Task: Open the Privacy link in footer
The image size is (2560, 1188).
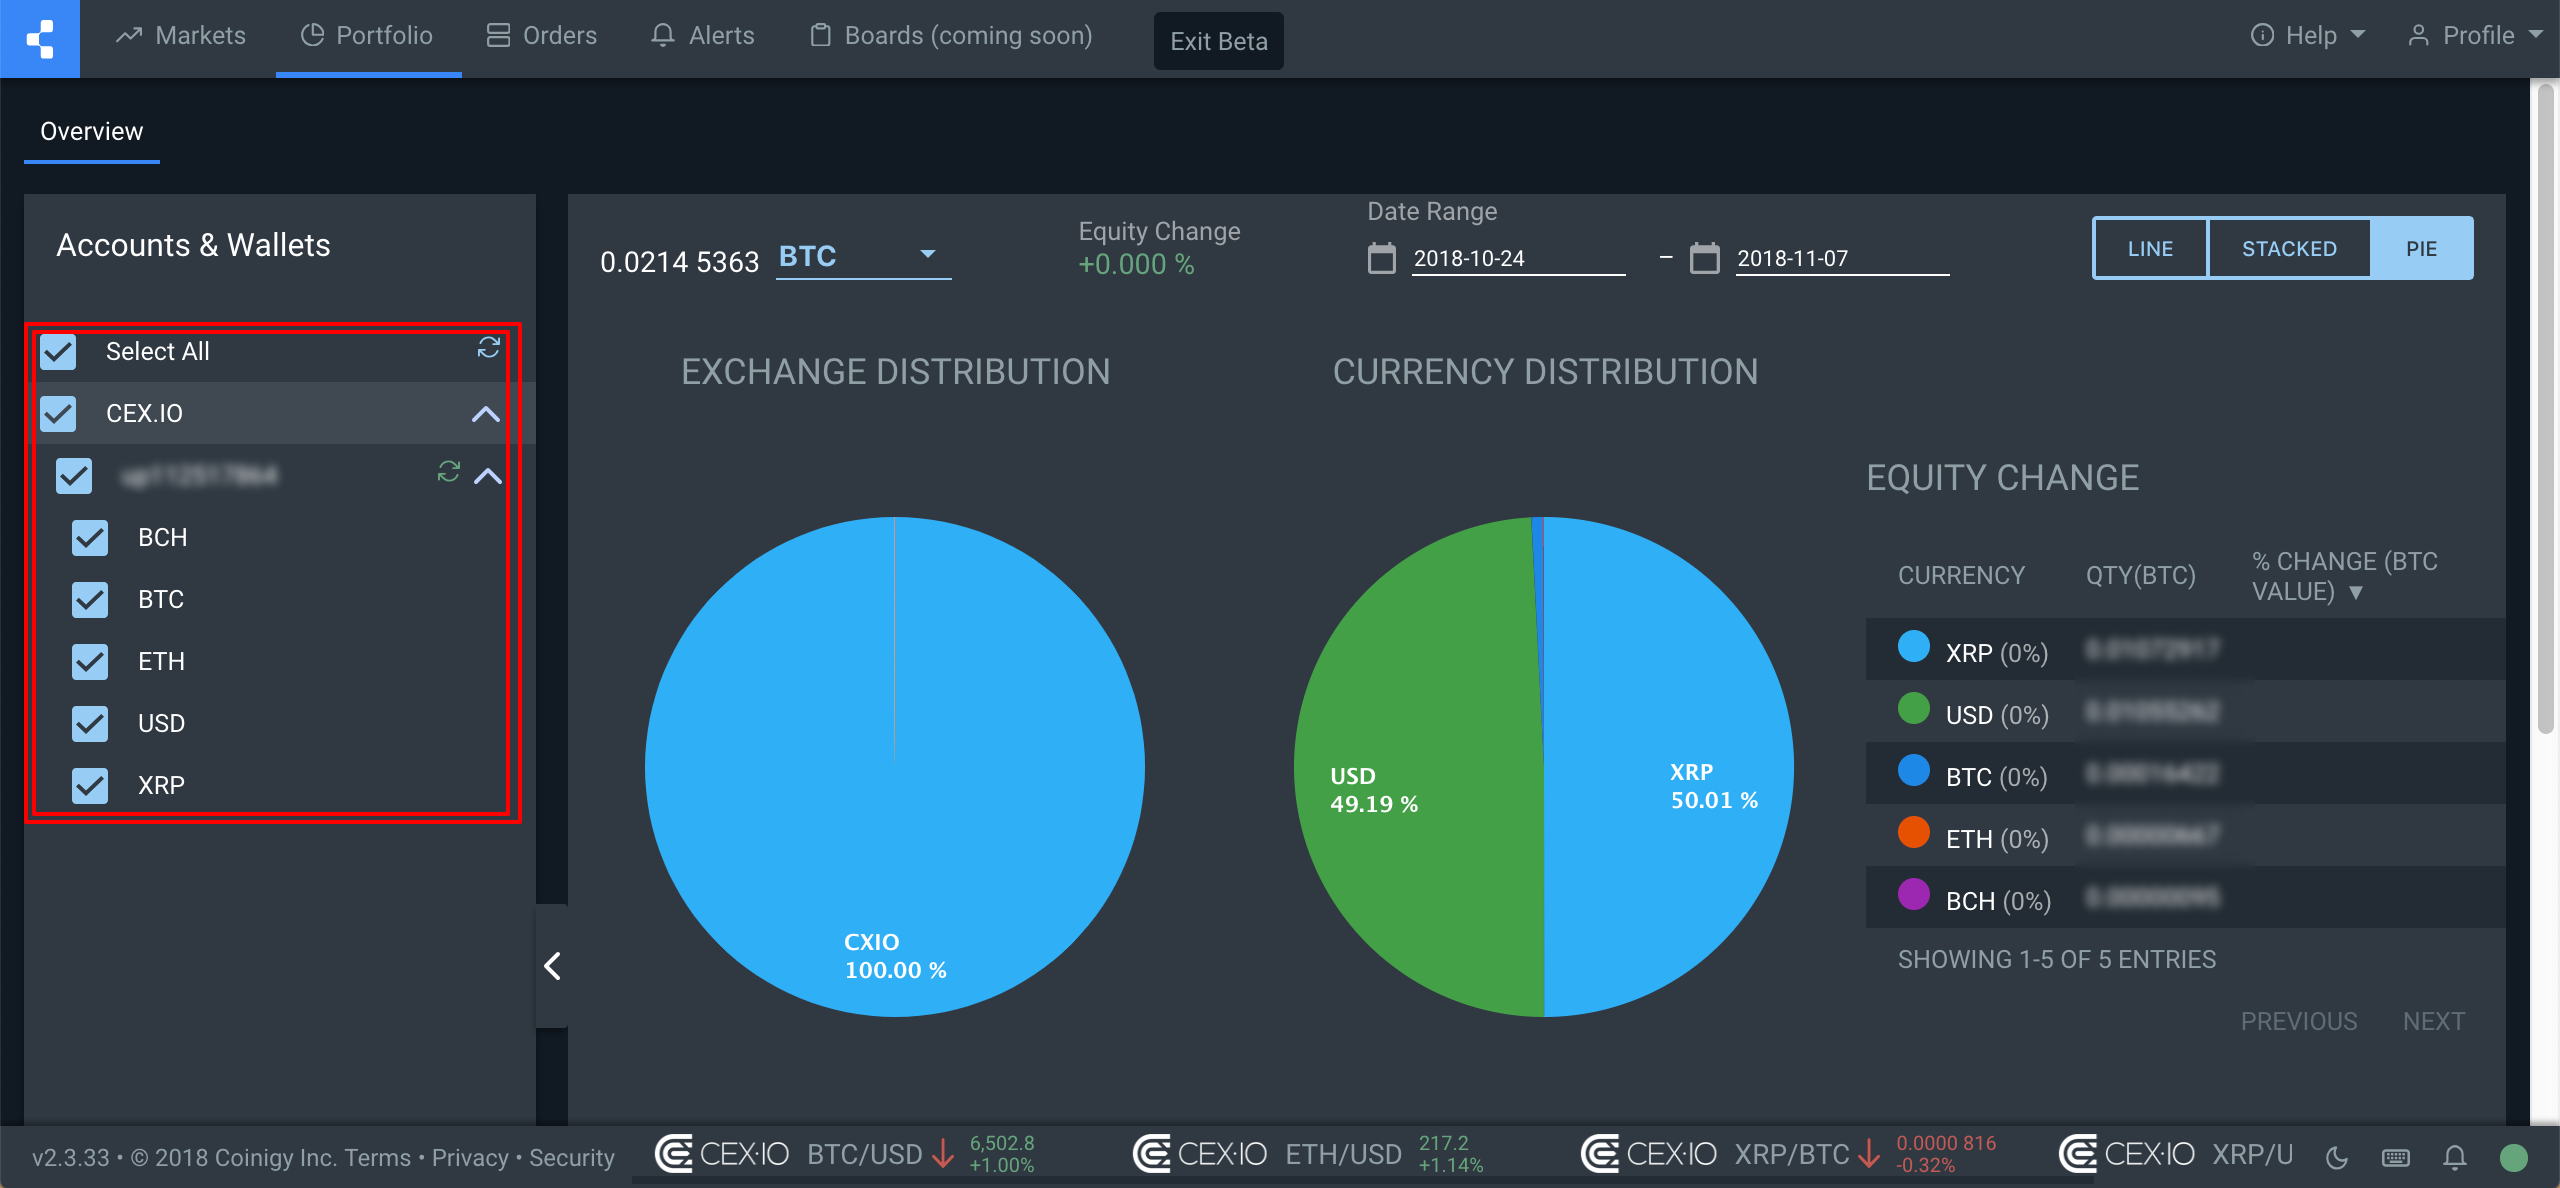Action: point(470,1158)
